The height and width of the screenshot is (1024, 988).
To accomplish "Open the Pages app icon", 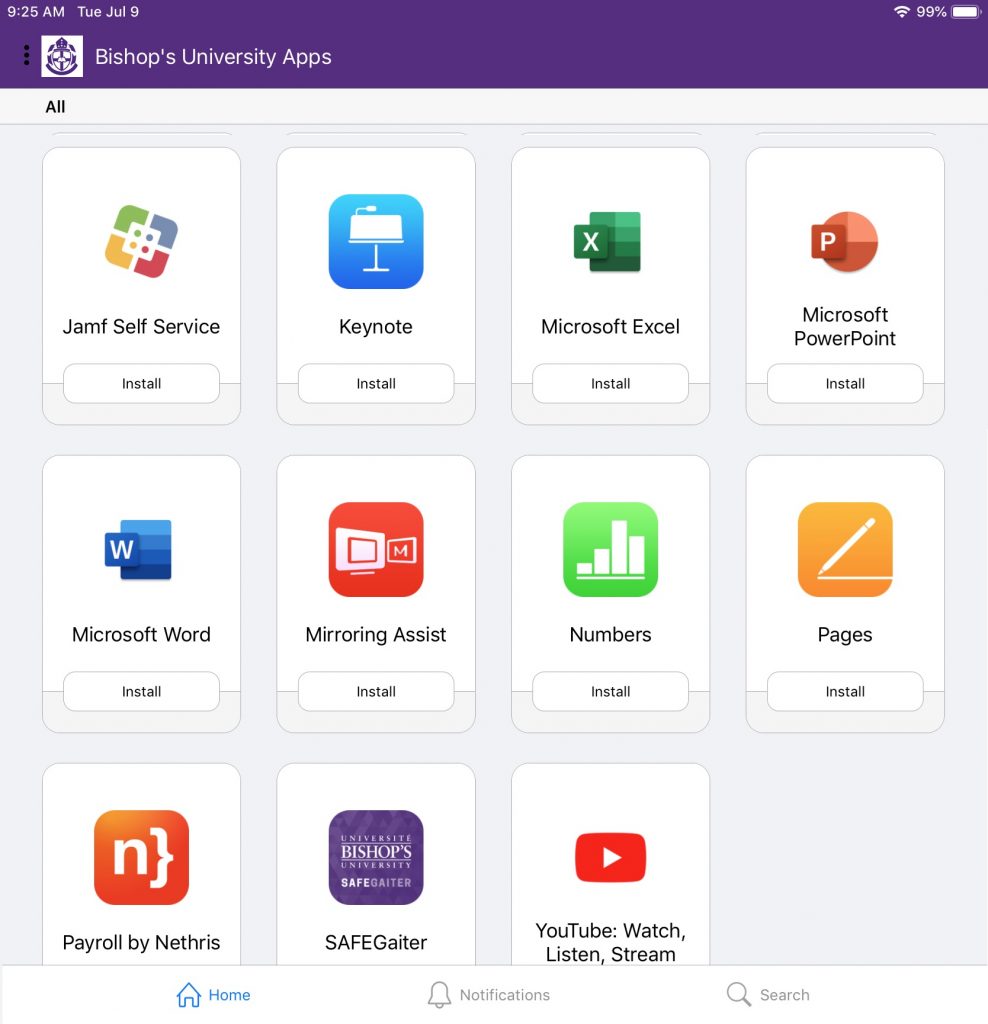I will point(845,549).
